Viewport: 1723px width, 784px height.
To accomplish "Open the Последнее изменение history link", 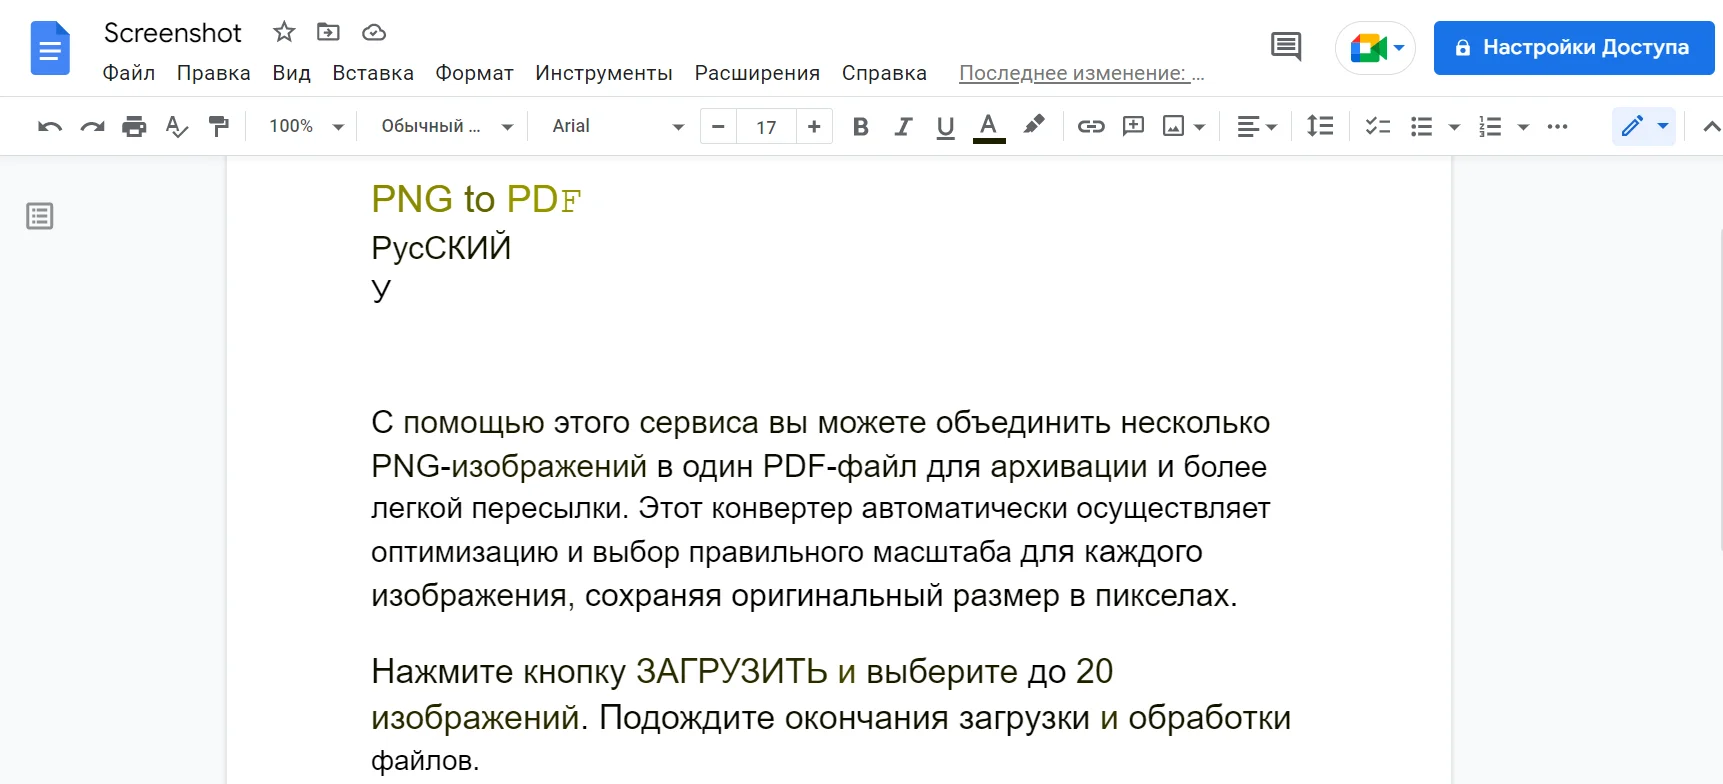I will pyautogui.click(x=1081, y=73).
